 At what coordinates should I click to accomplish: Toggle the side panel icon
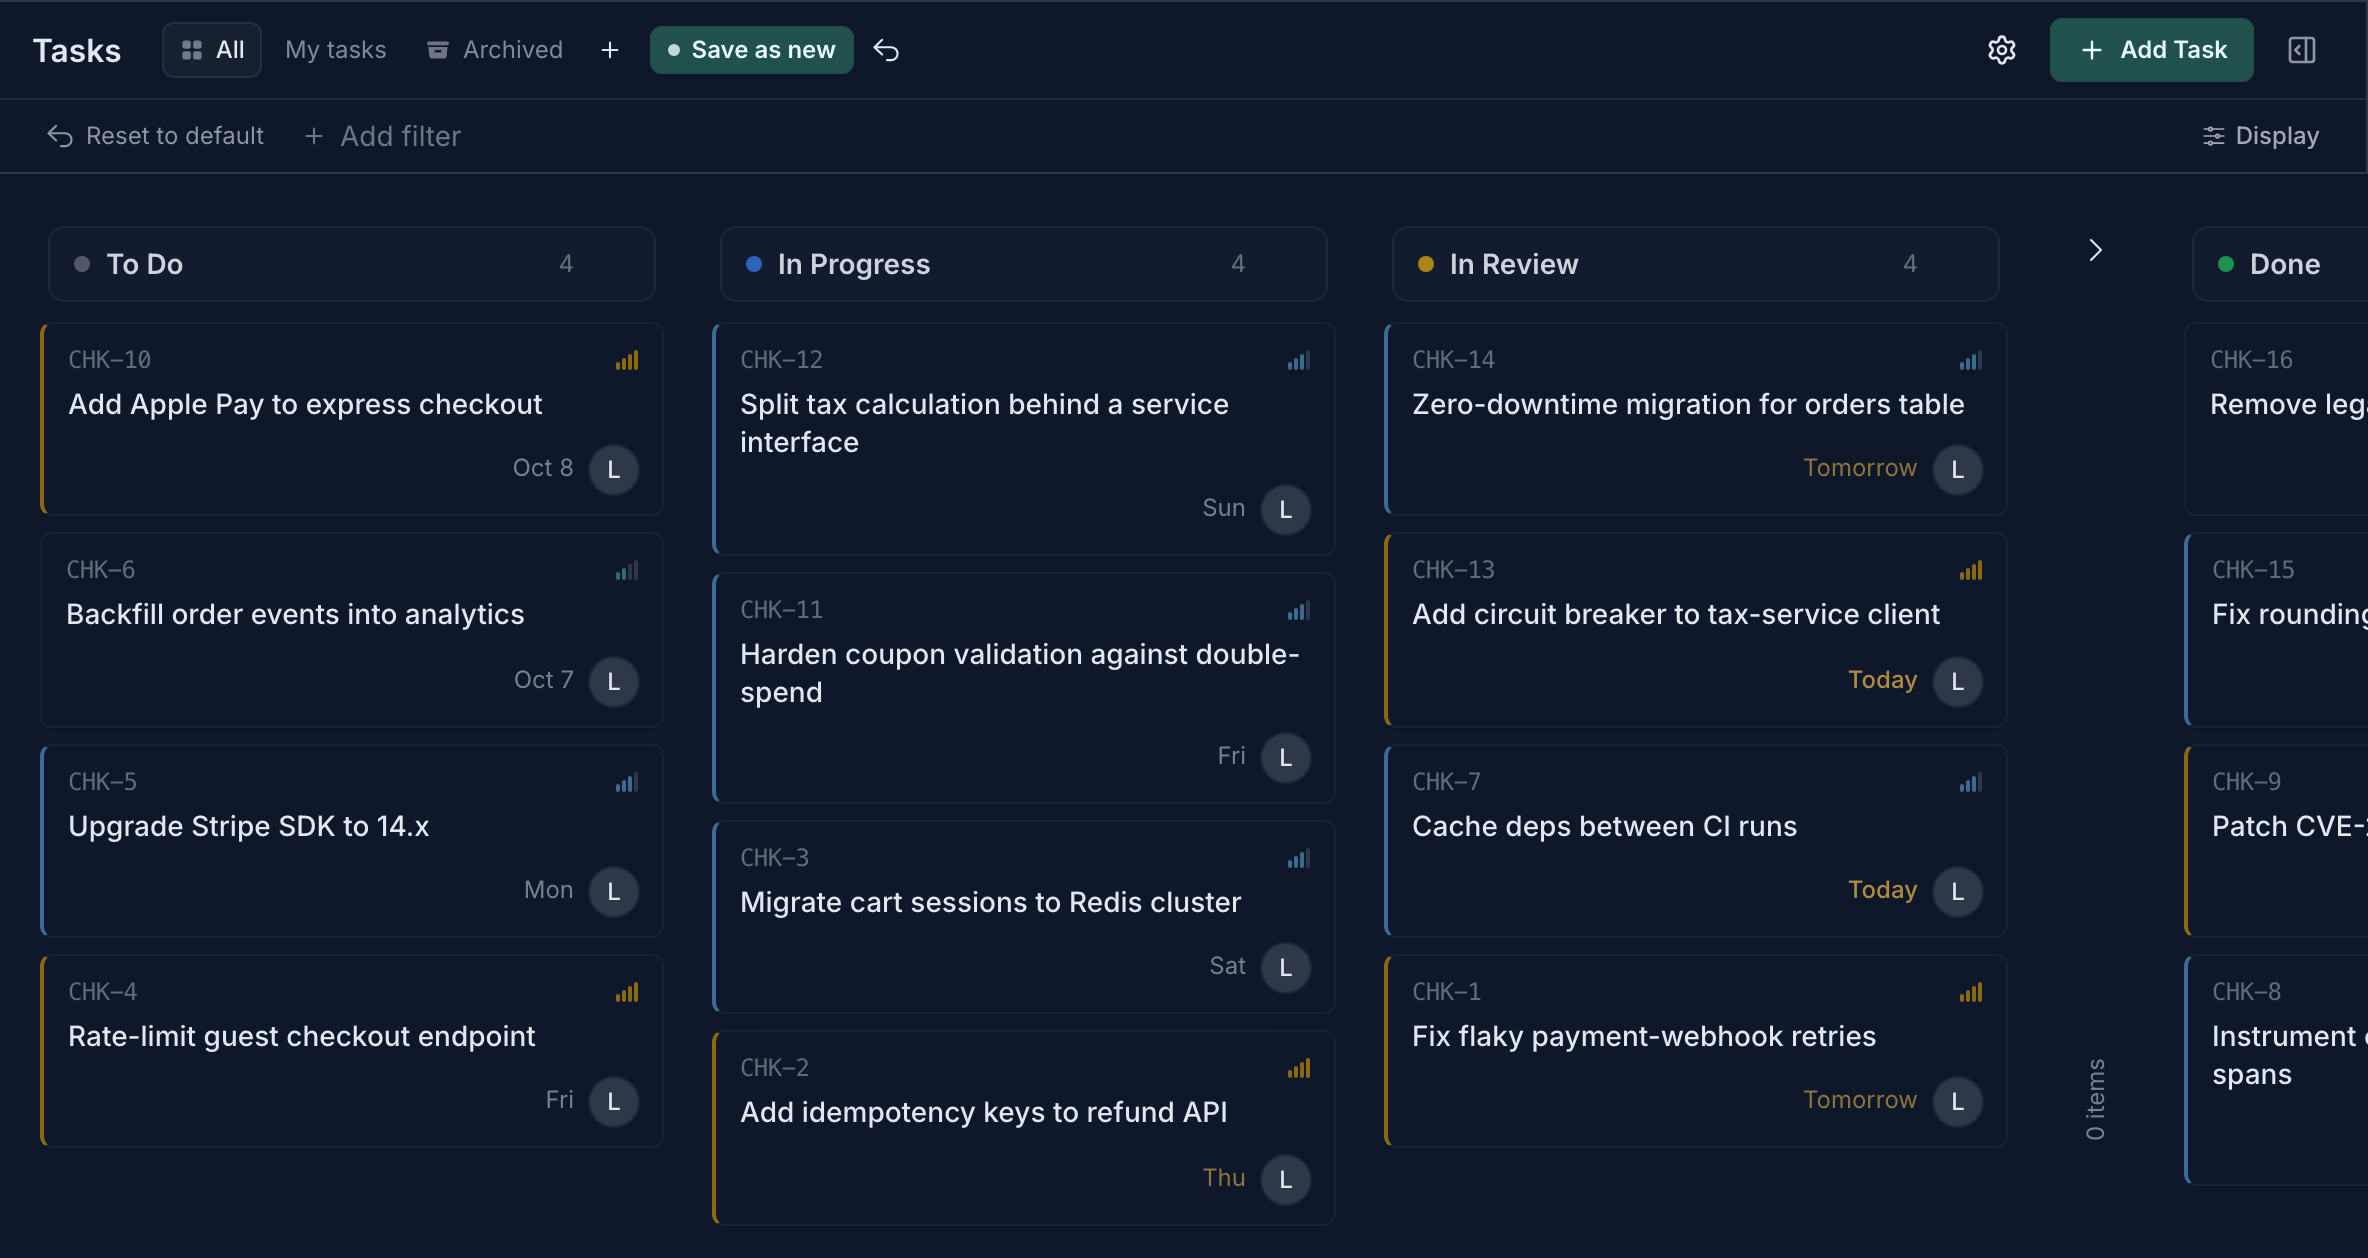pyautogui.click(x=2302, y=50)
